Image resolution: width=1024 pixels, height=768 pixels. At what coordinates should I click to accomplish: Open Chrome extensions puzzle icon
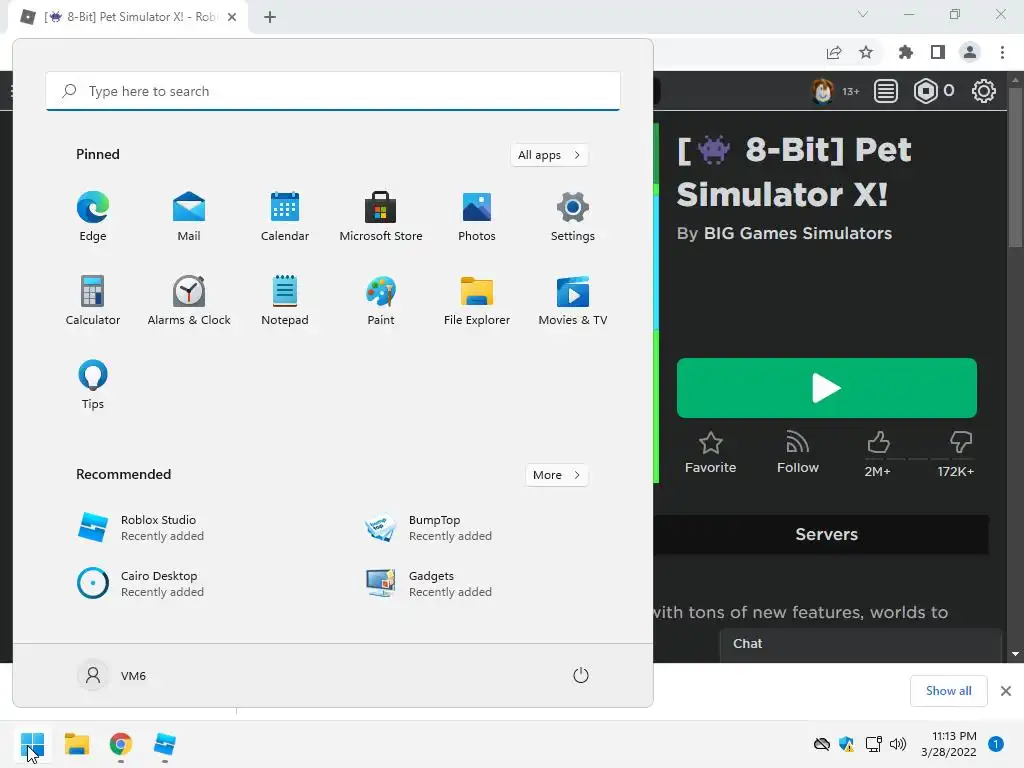[x=905, y=52]
